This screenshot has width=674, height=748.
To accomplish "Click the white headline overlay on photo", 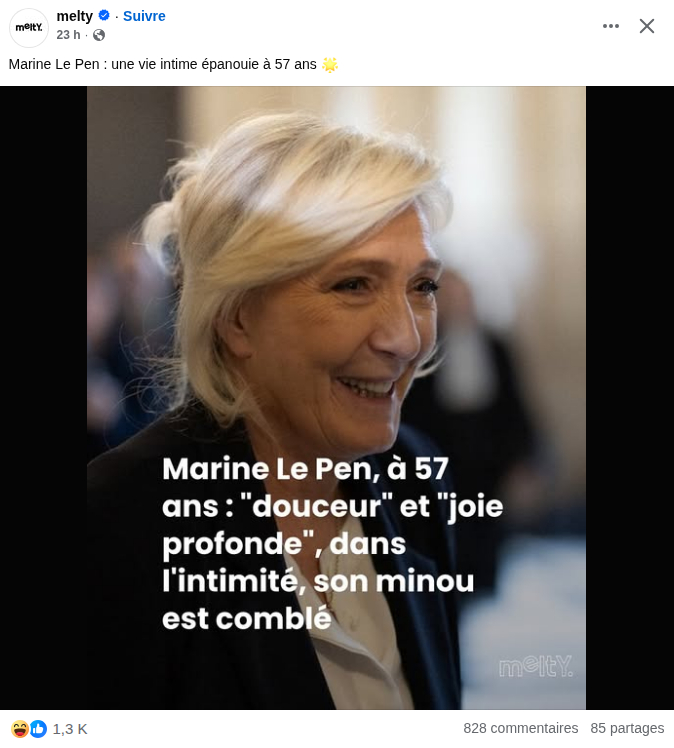I will click(x=332, y=543).
